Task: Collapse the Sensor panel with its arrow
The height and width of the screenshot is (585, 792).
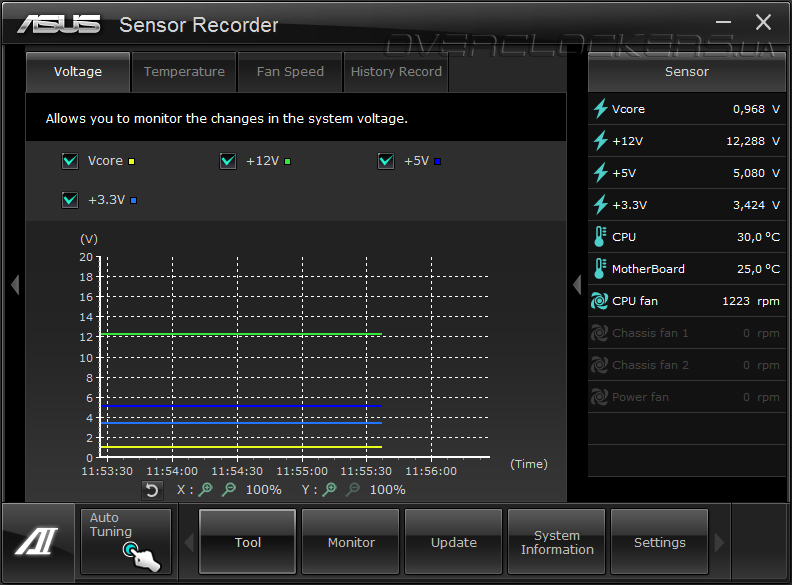Action: [x=577, y=285]
